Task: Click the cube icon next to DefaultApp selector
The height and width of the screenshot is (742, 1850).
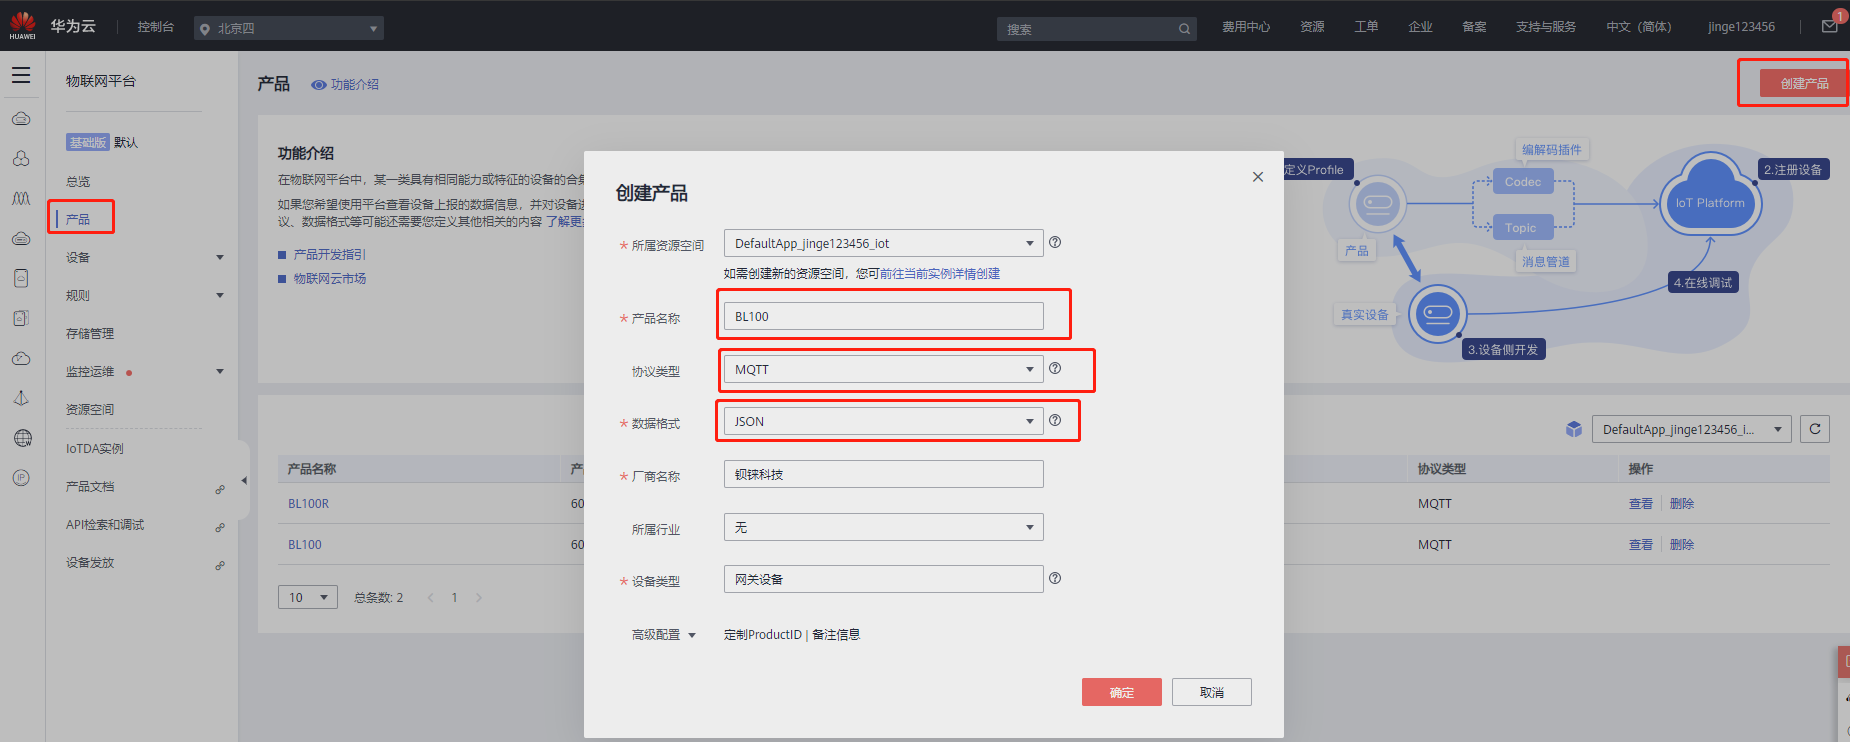Action: tap(1574, 429)
